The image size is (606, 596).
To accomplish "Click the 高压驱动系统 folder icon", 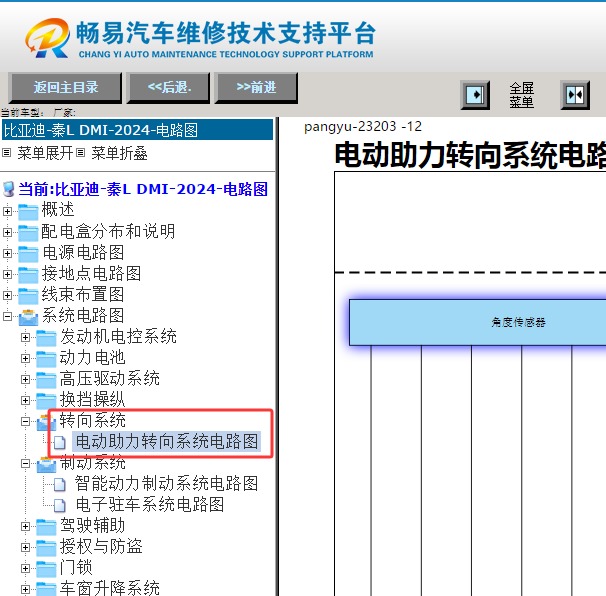I will click(x=46, y=380).
